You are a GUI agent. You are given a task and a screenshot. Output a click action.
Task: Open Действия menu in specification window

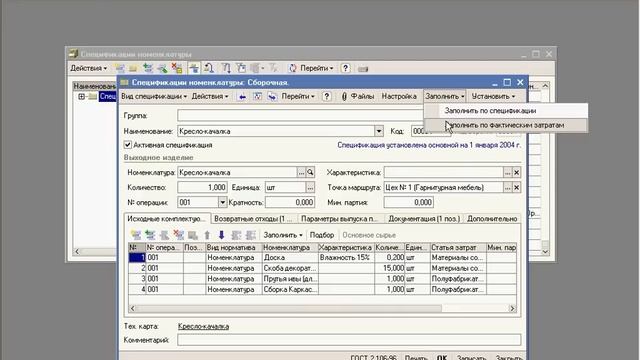pyautogui.click(x=210, y=97)
